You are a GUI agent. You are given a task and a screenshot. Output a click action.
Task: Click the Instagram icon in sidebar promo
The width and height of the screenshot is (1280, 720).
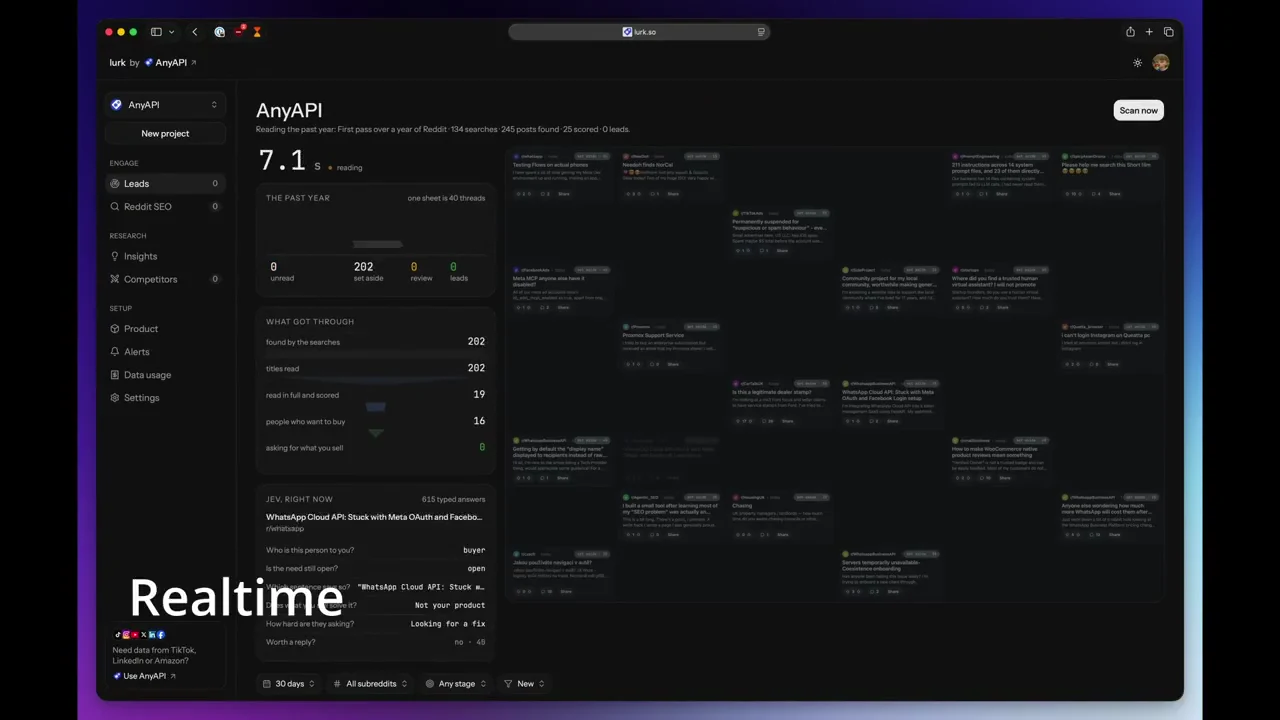click(127, 635)
